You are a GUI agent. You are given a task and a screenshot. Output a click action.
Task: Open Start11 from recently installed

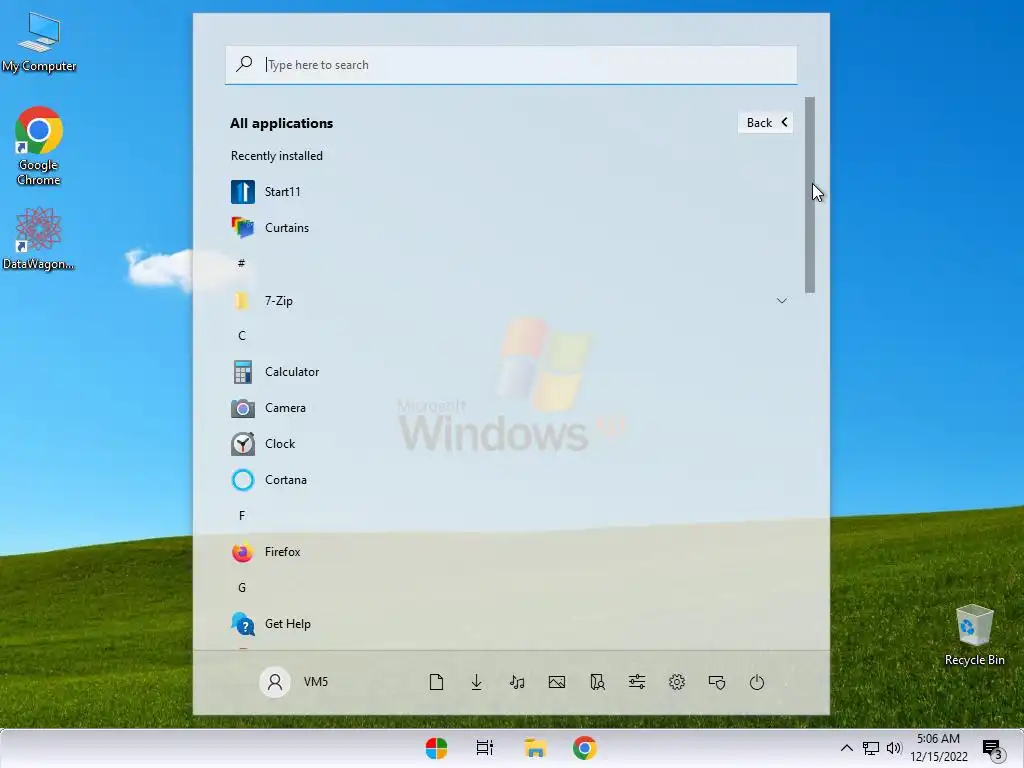(x=509, y=192)
